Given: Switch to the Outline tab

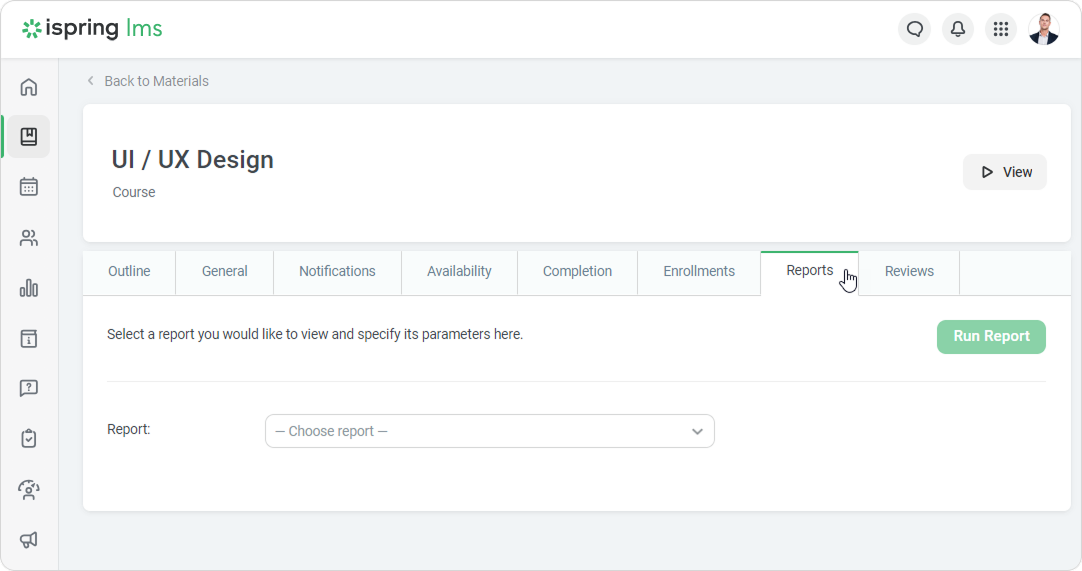Looking at the screenshot, I should [x=129, y=272].
